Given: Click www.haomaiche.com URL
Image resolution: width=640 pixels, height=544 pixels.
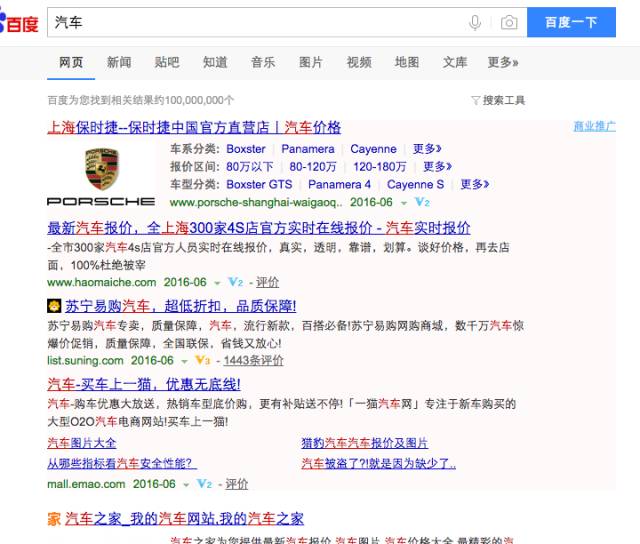Looking at the screenshot, I should coord(102,282).
